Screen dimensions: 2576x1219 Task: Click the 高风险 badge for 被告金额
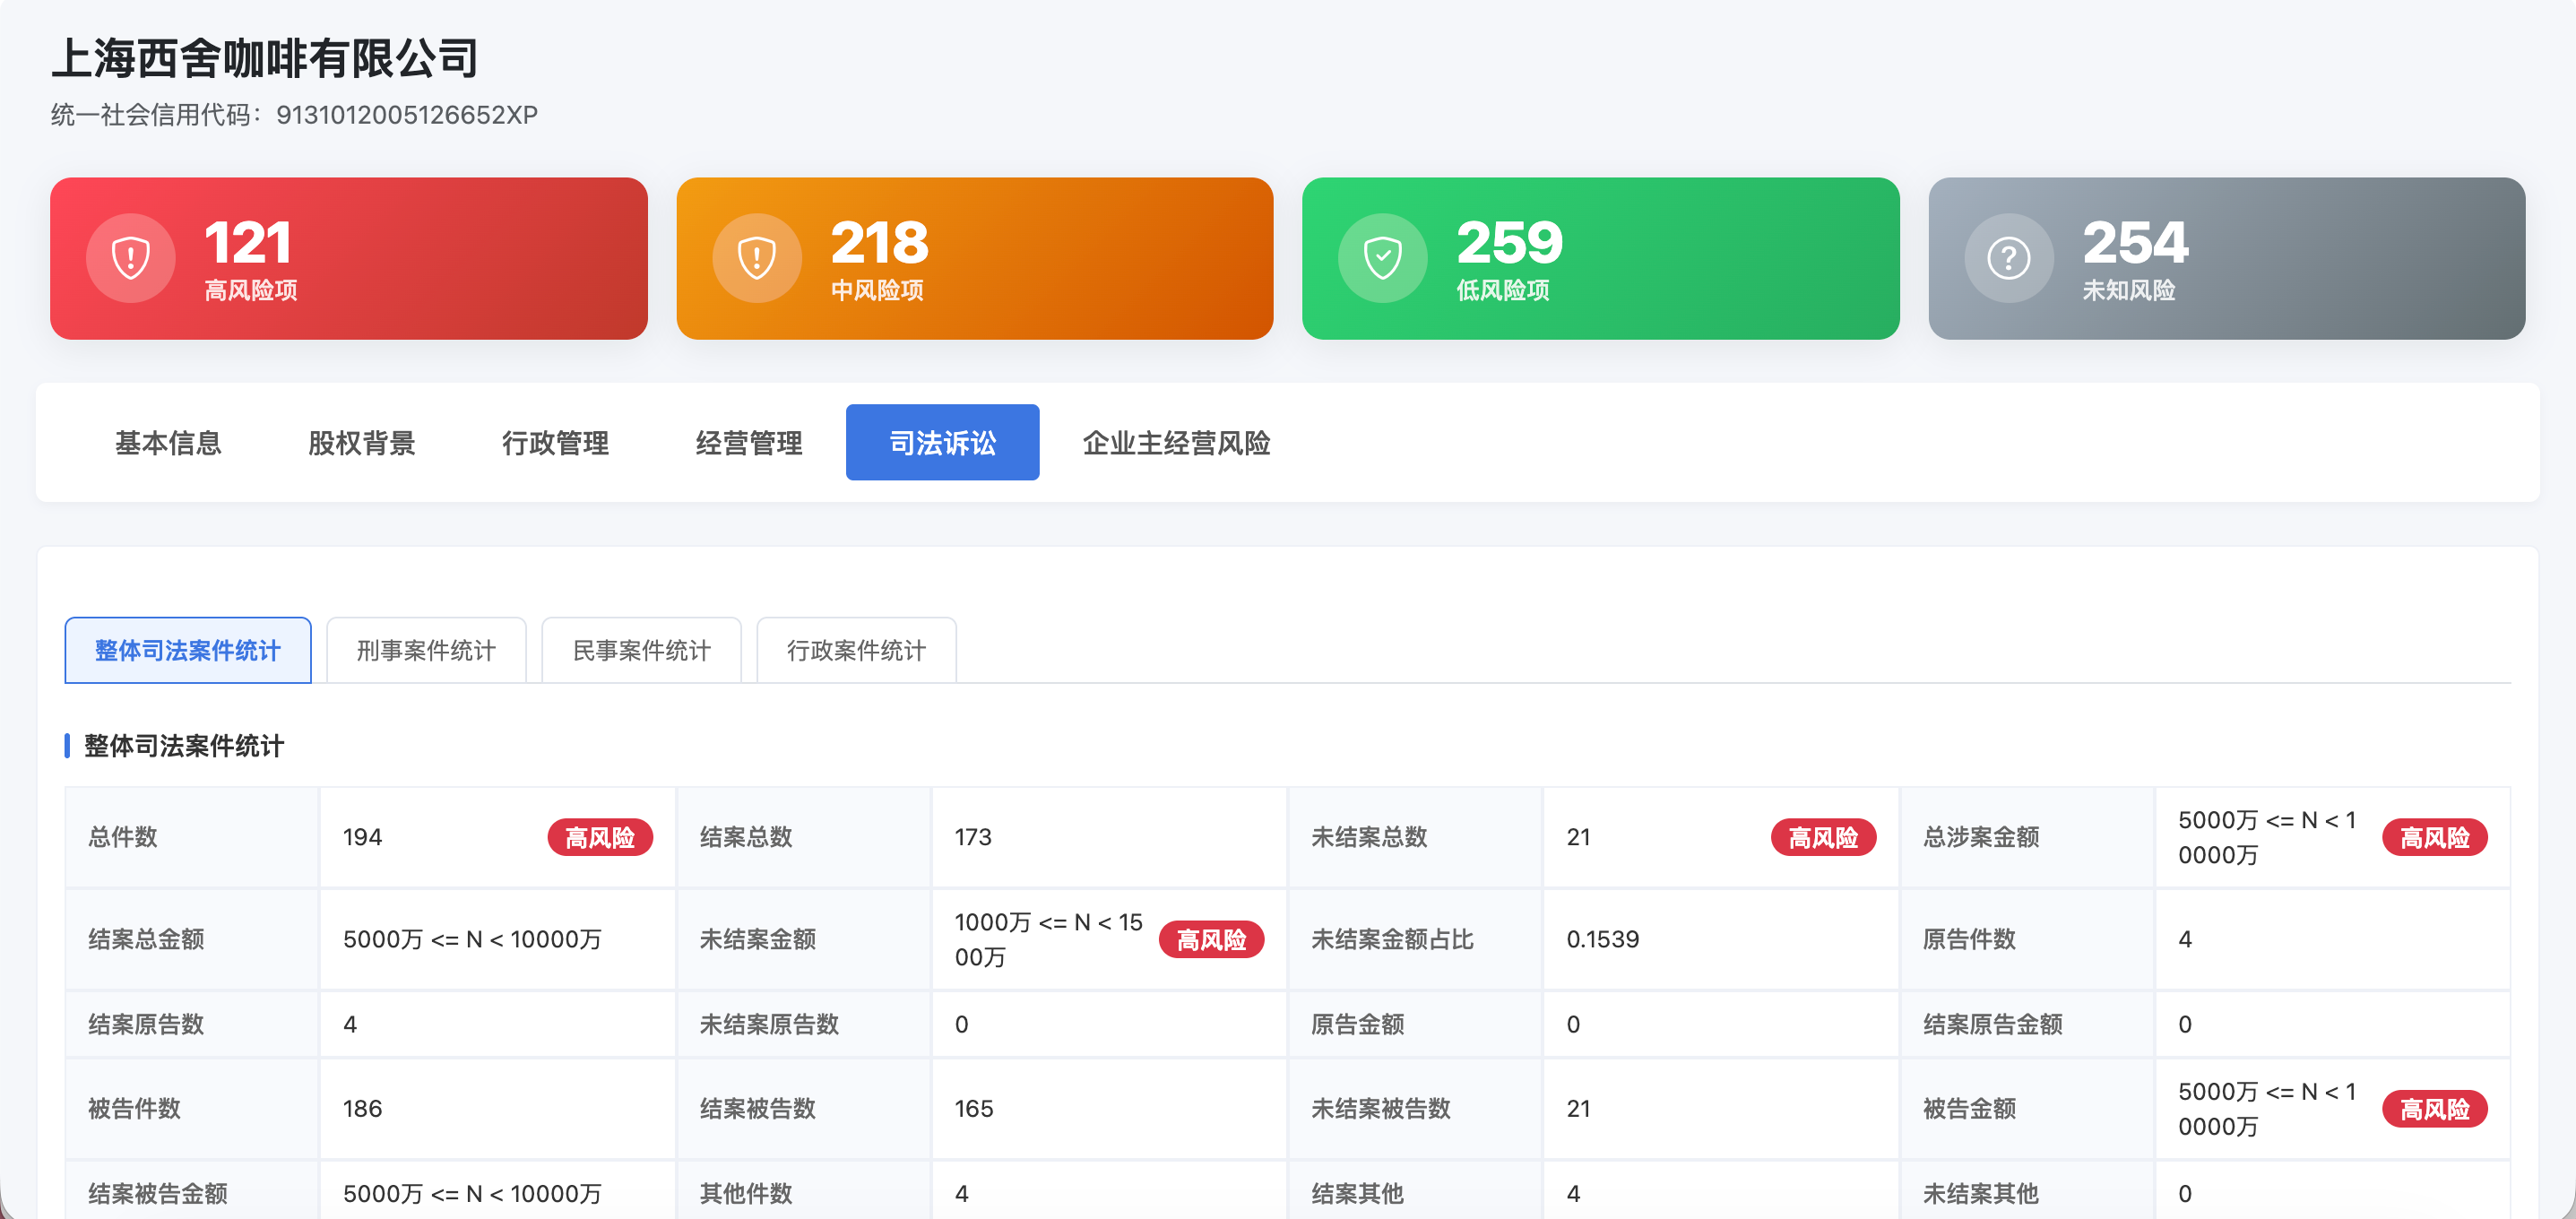point(2435,1109)
